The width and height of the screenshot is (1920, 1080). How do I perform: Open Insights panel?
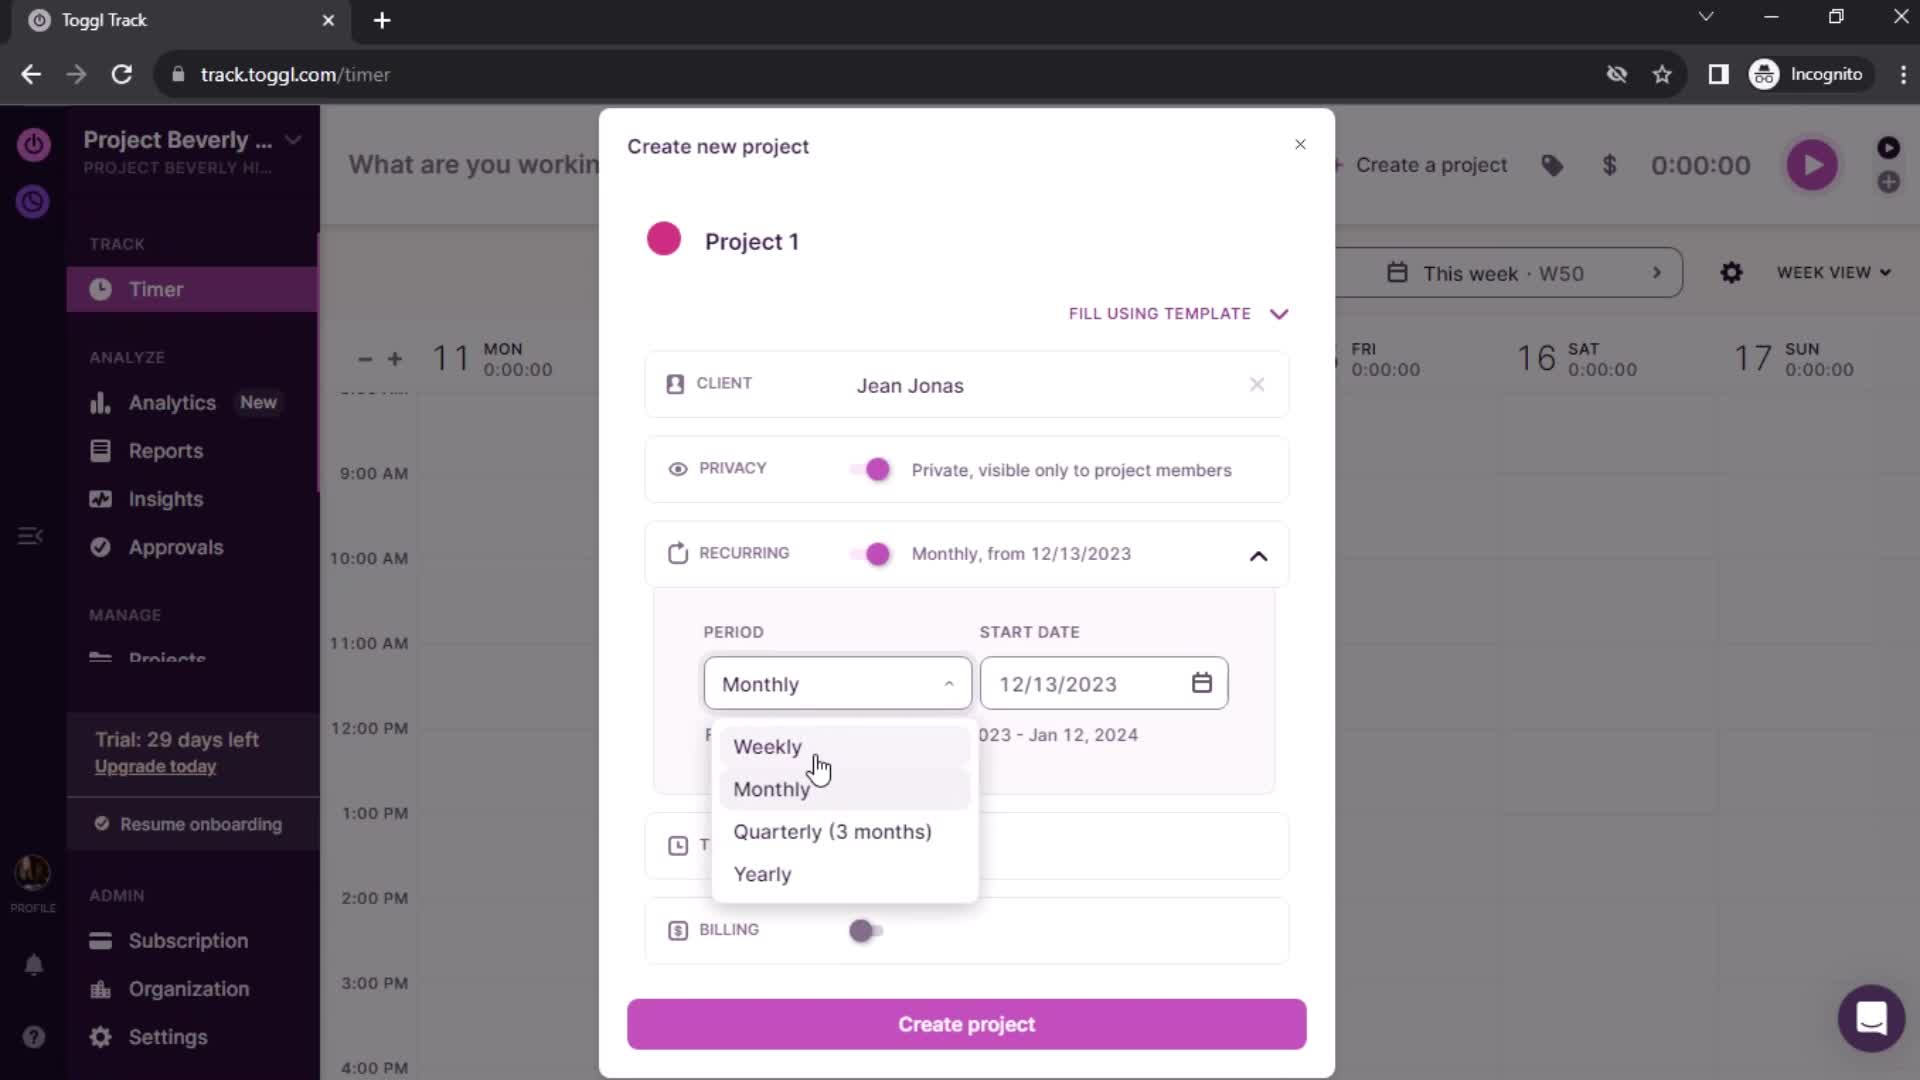(x=166, y=498)
